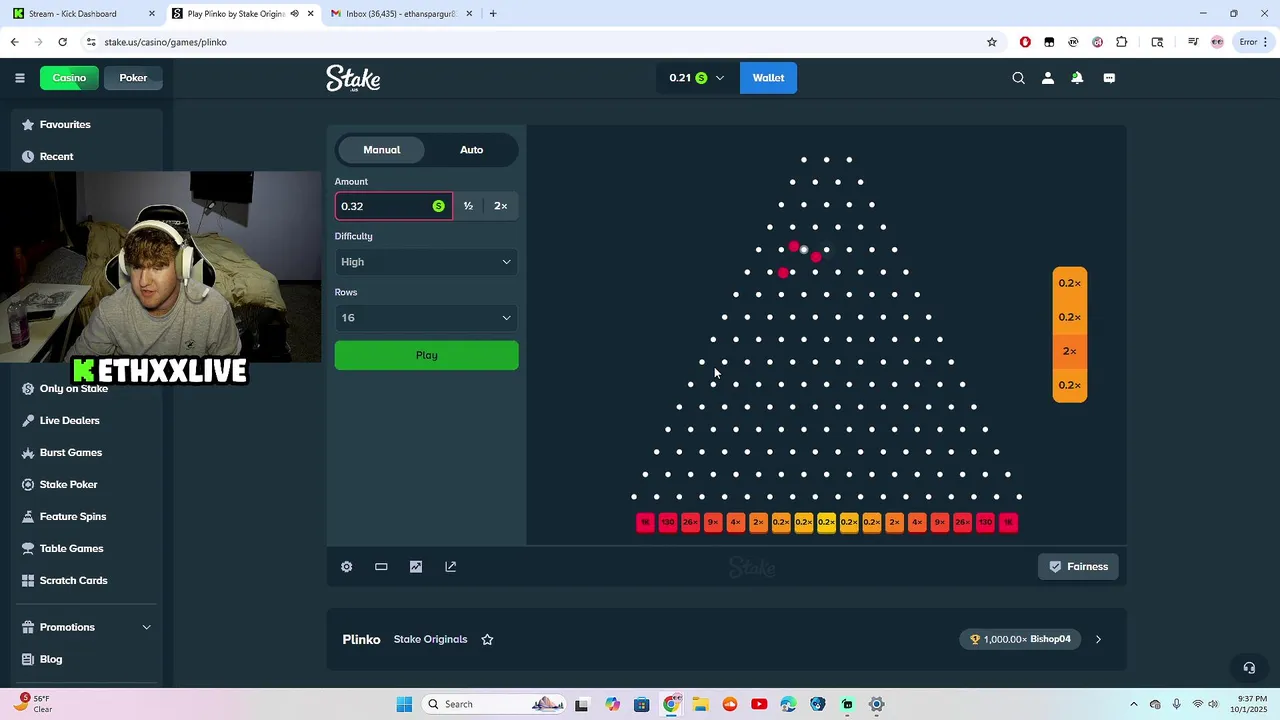This screenshot has height=720, width=1280.
Task: Open Chrome media controls icon
Action: click(1193, 42)
